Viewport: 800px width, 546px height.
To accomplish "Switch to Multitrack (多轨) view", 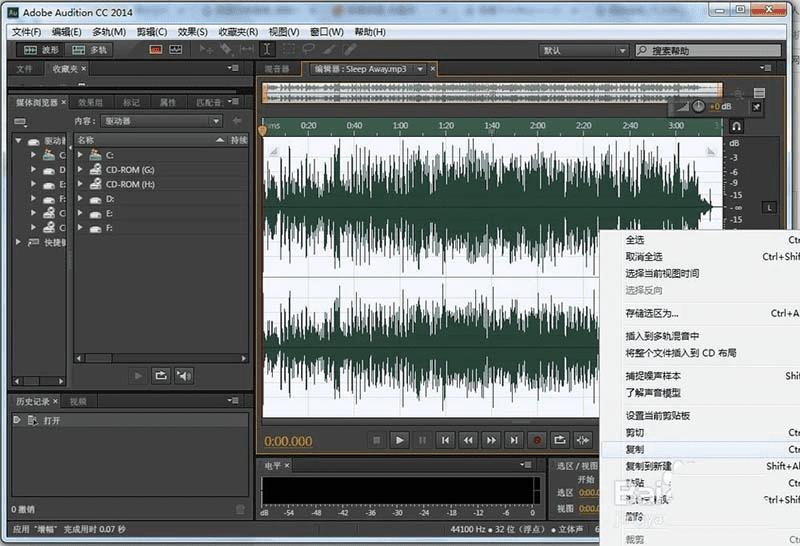I will point(91,49).
